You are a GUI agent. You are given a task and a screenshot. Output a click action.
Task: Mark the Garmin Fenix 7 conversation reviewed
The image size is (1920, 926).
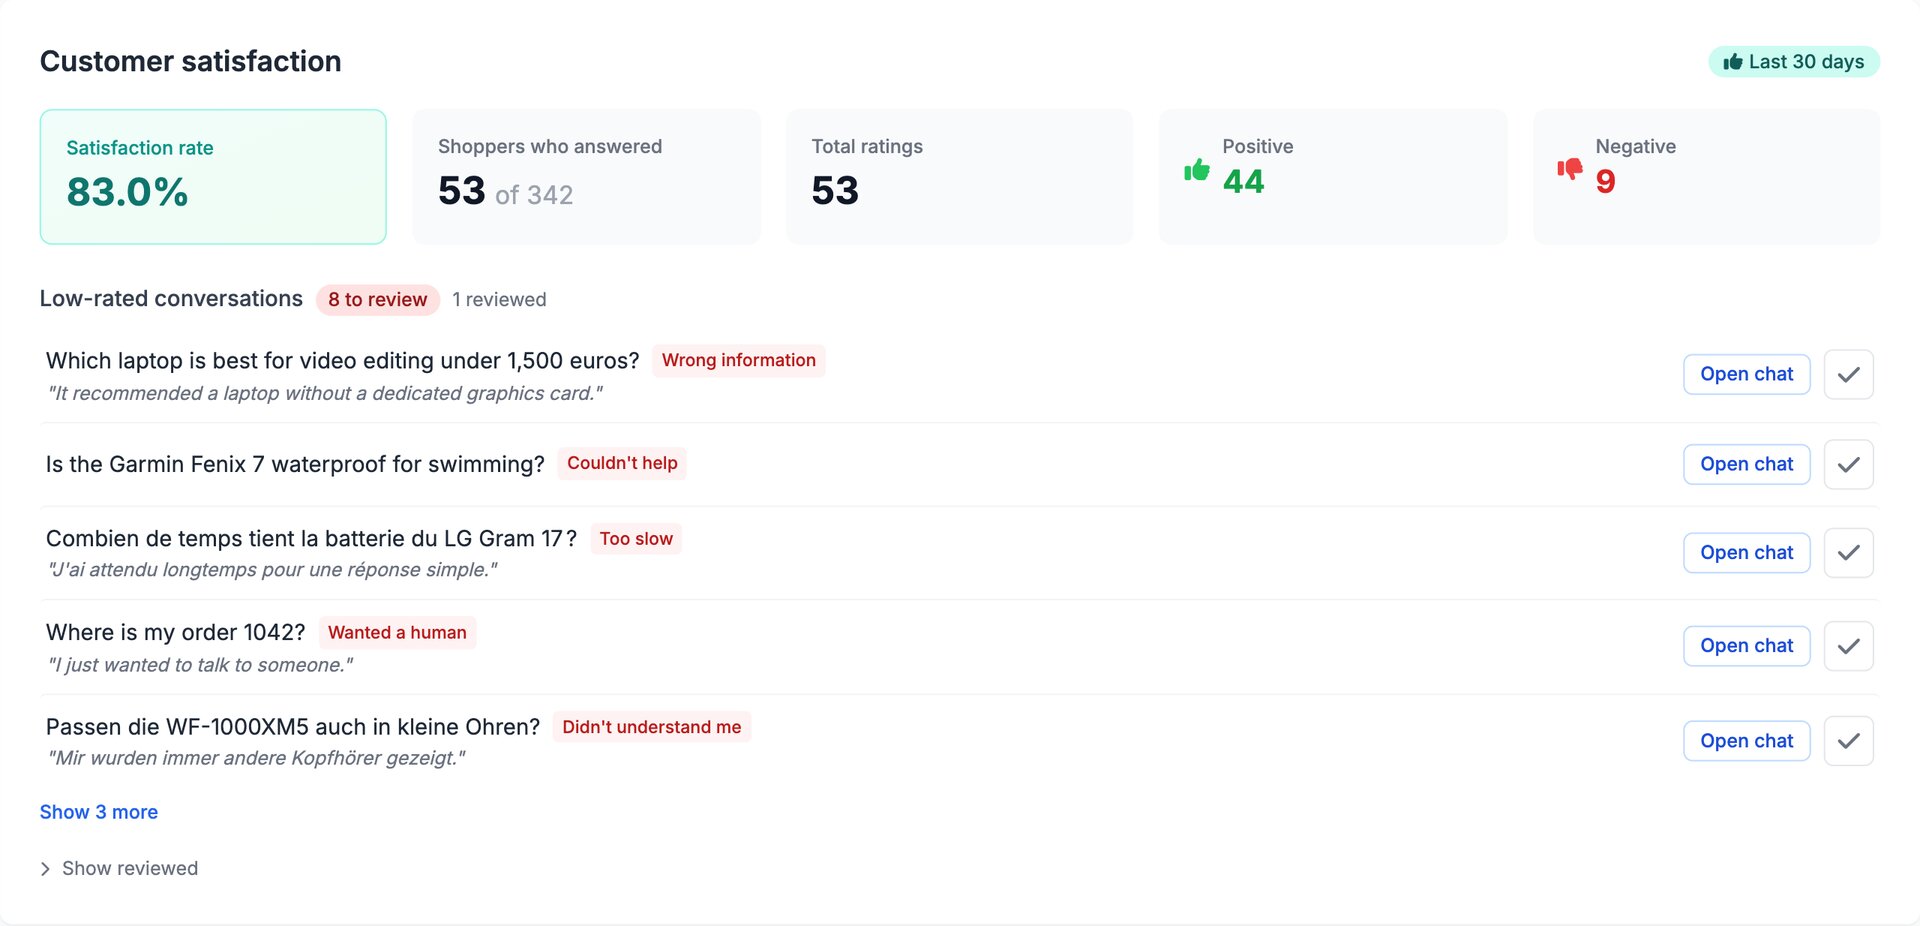pyautogui.click(x=1848, y=464)
